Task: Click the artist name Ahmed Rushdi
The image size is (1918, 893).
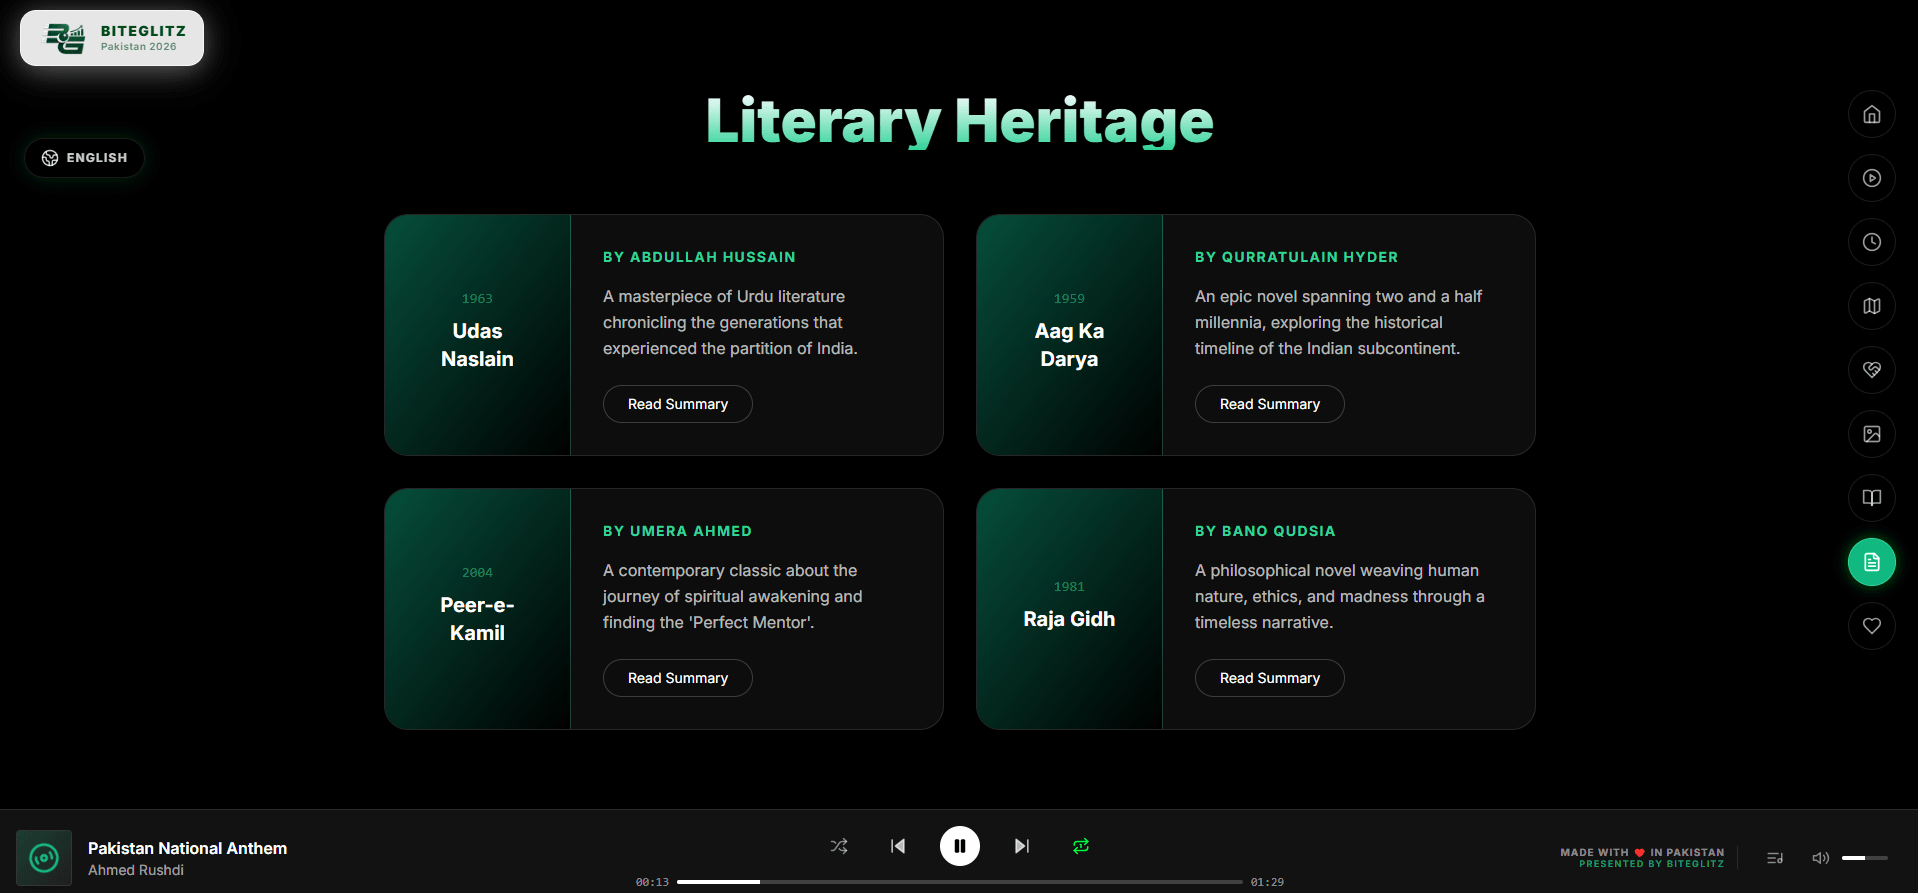Action: [x=136, y=870]
